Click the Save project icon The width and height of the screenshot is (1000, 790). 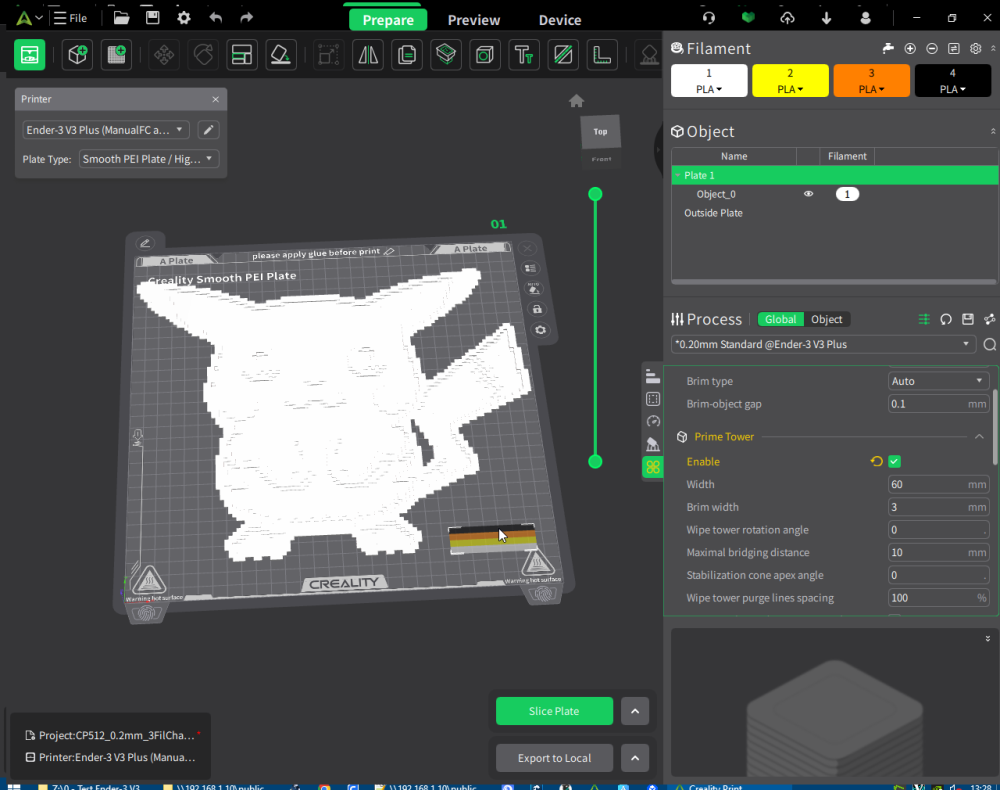point(152,18)
